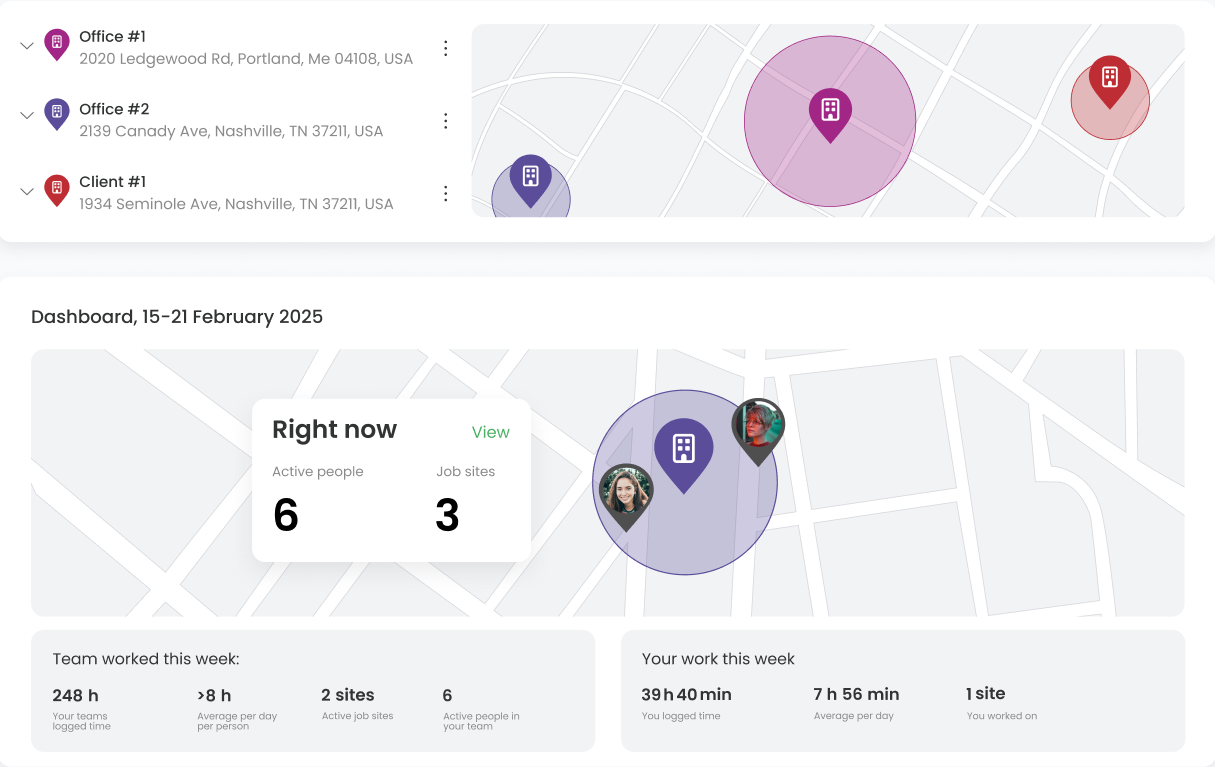Image resolution: width=1215 pixels, height=767 pixels.
Task: Open the three-dot menu for Client #1
Action: tap(446, 193)
